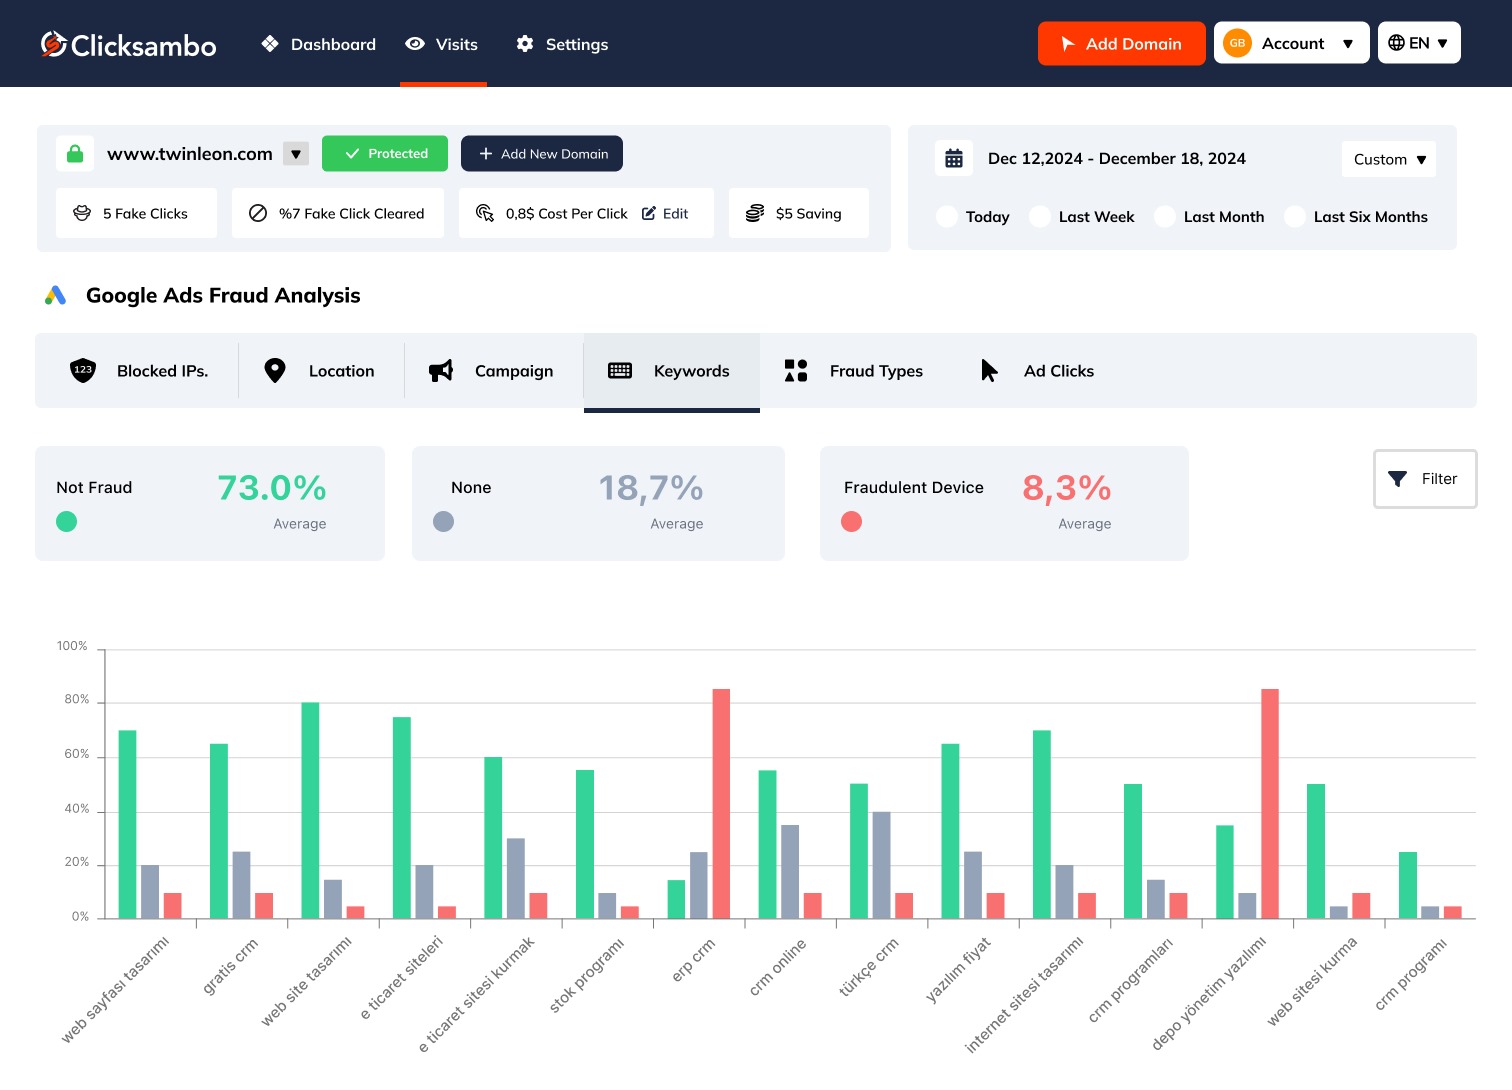
Task: Click the Fraud Types shapes icon
Action: coord(796,371)
